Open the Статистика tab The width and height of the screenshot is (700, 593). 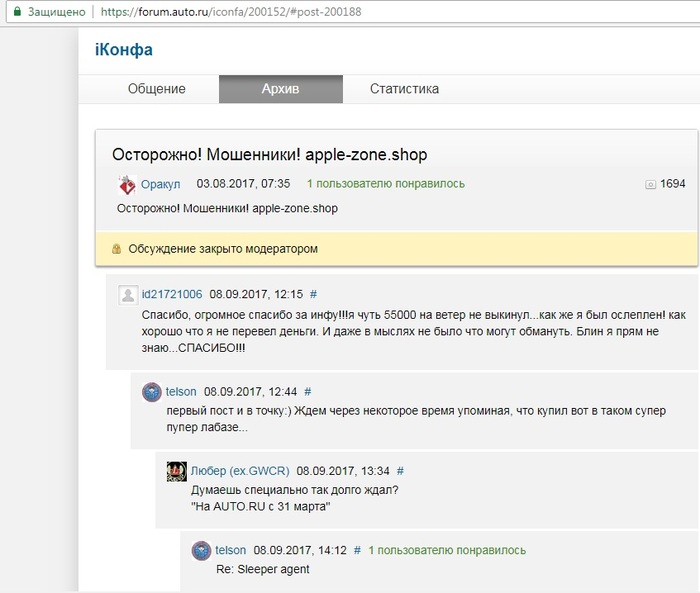pos(404,89)
